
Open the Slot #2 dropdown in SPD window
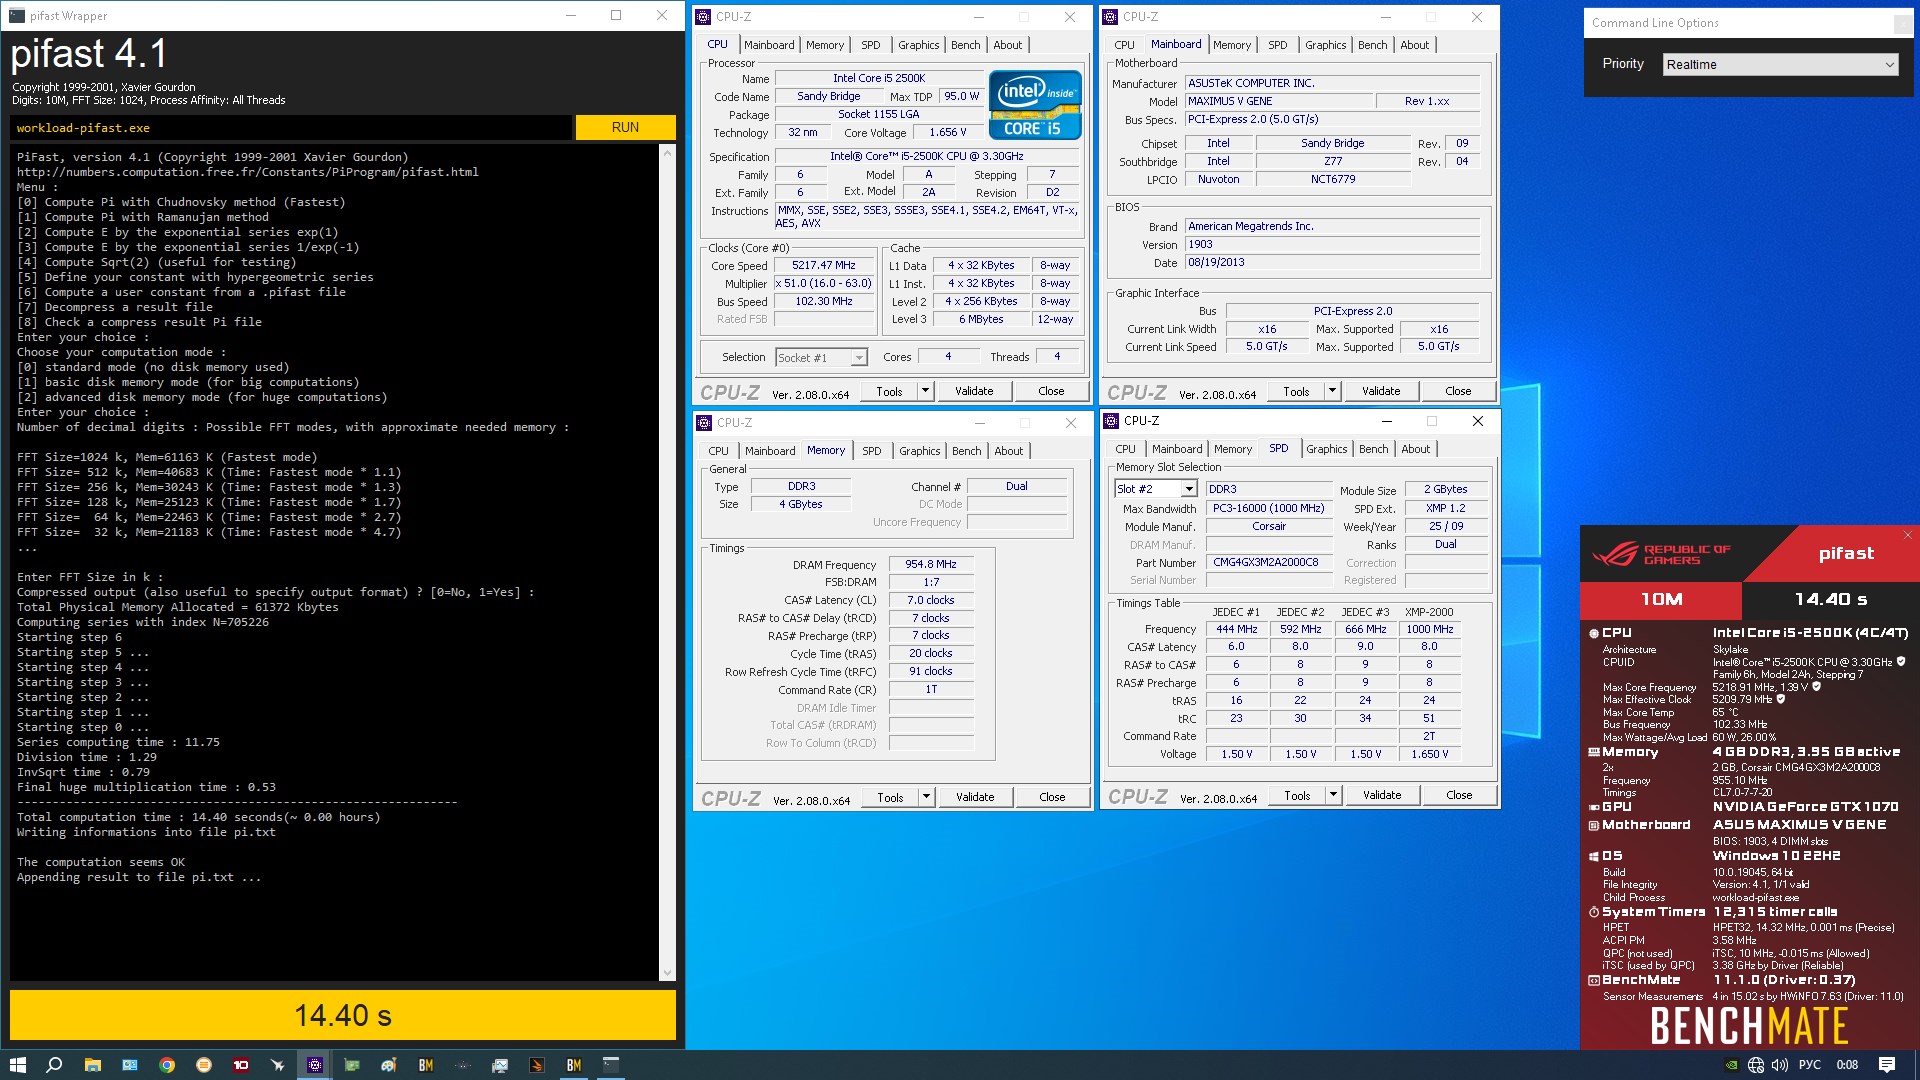[1155, 489]
